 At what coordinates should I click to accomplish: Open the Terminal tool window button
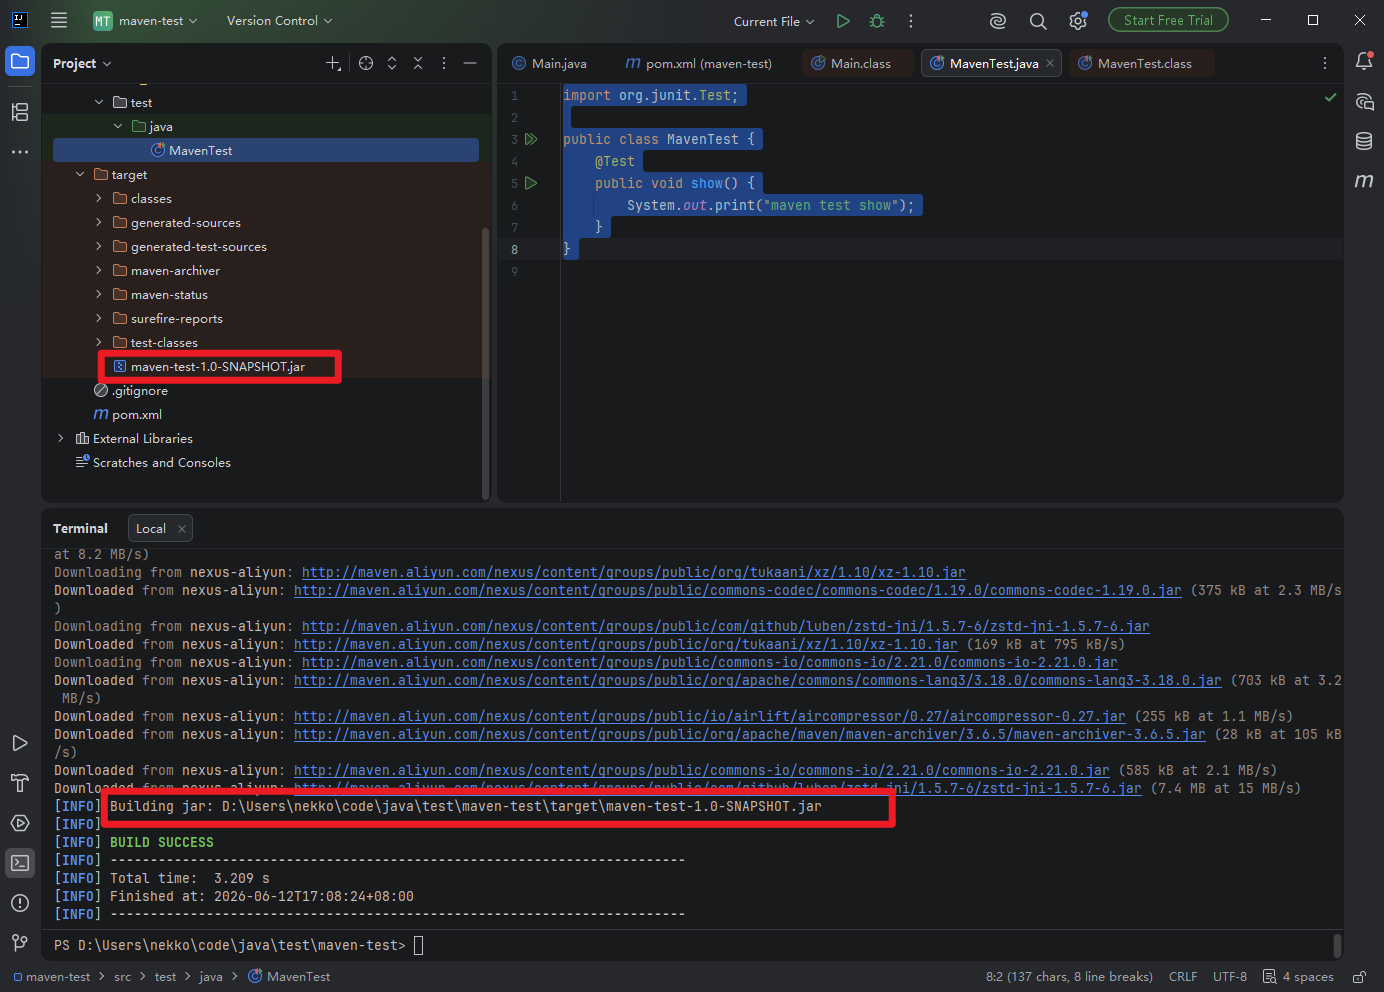coord(20,863)
